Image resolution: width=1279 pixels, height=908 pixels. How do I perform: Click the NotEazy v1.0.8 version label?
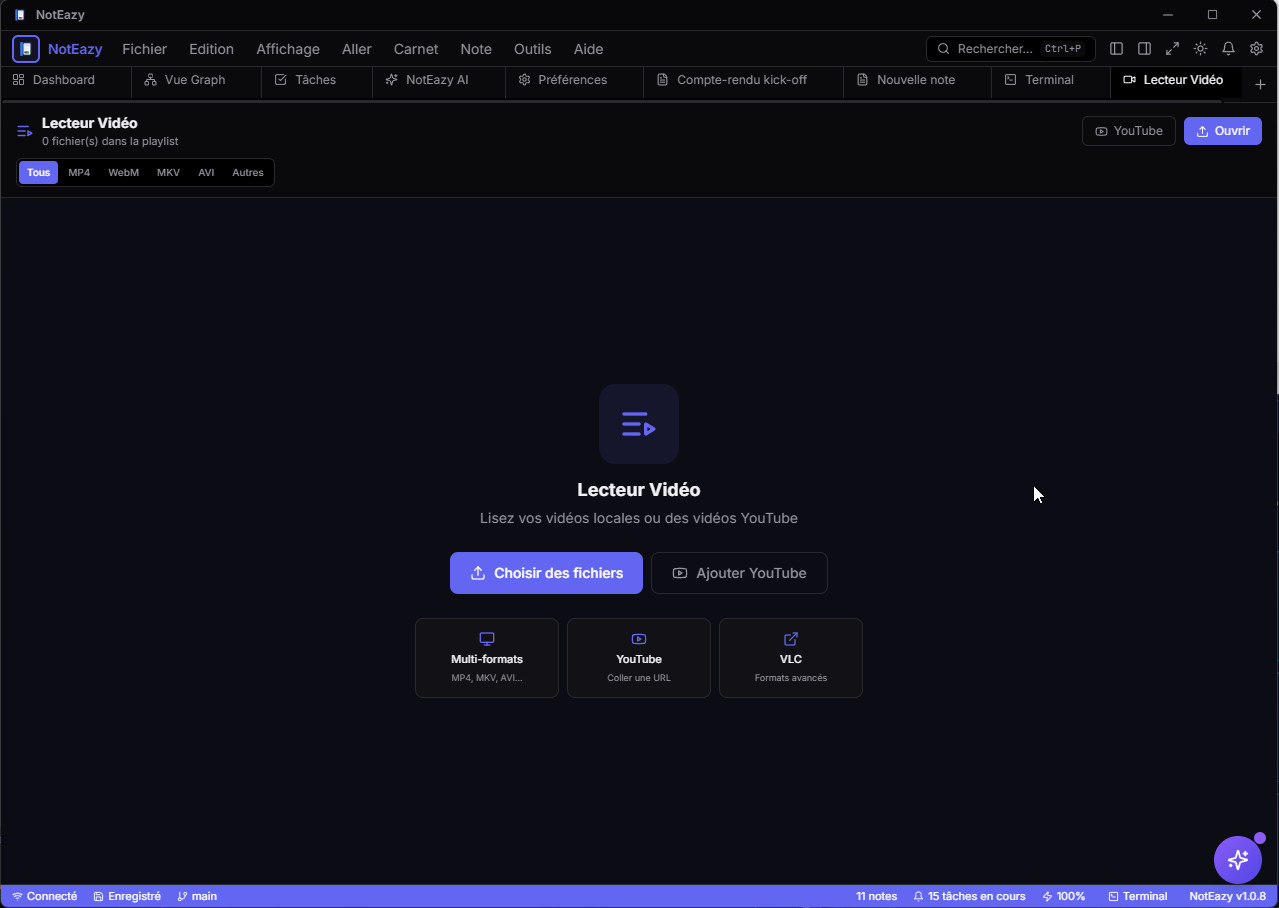[x=1228, y=896]
